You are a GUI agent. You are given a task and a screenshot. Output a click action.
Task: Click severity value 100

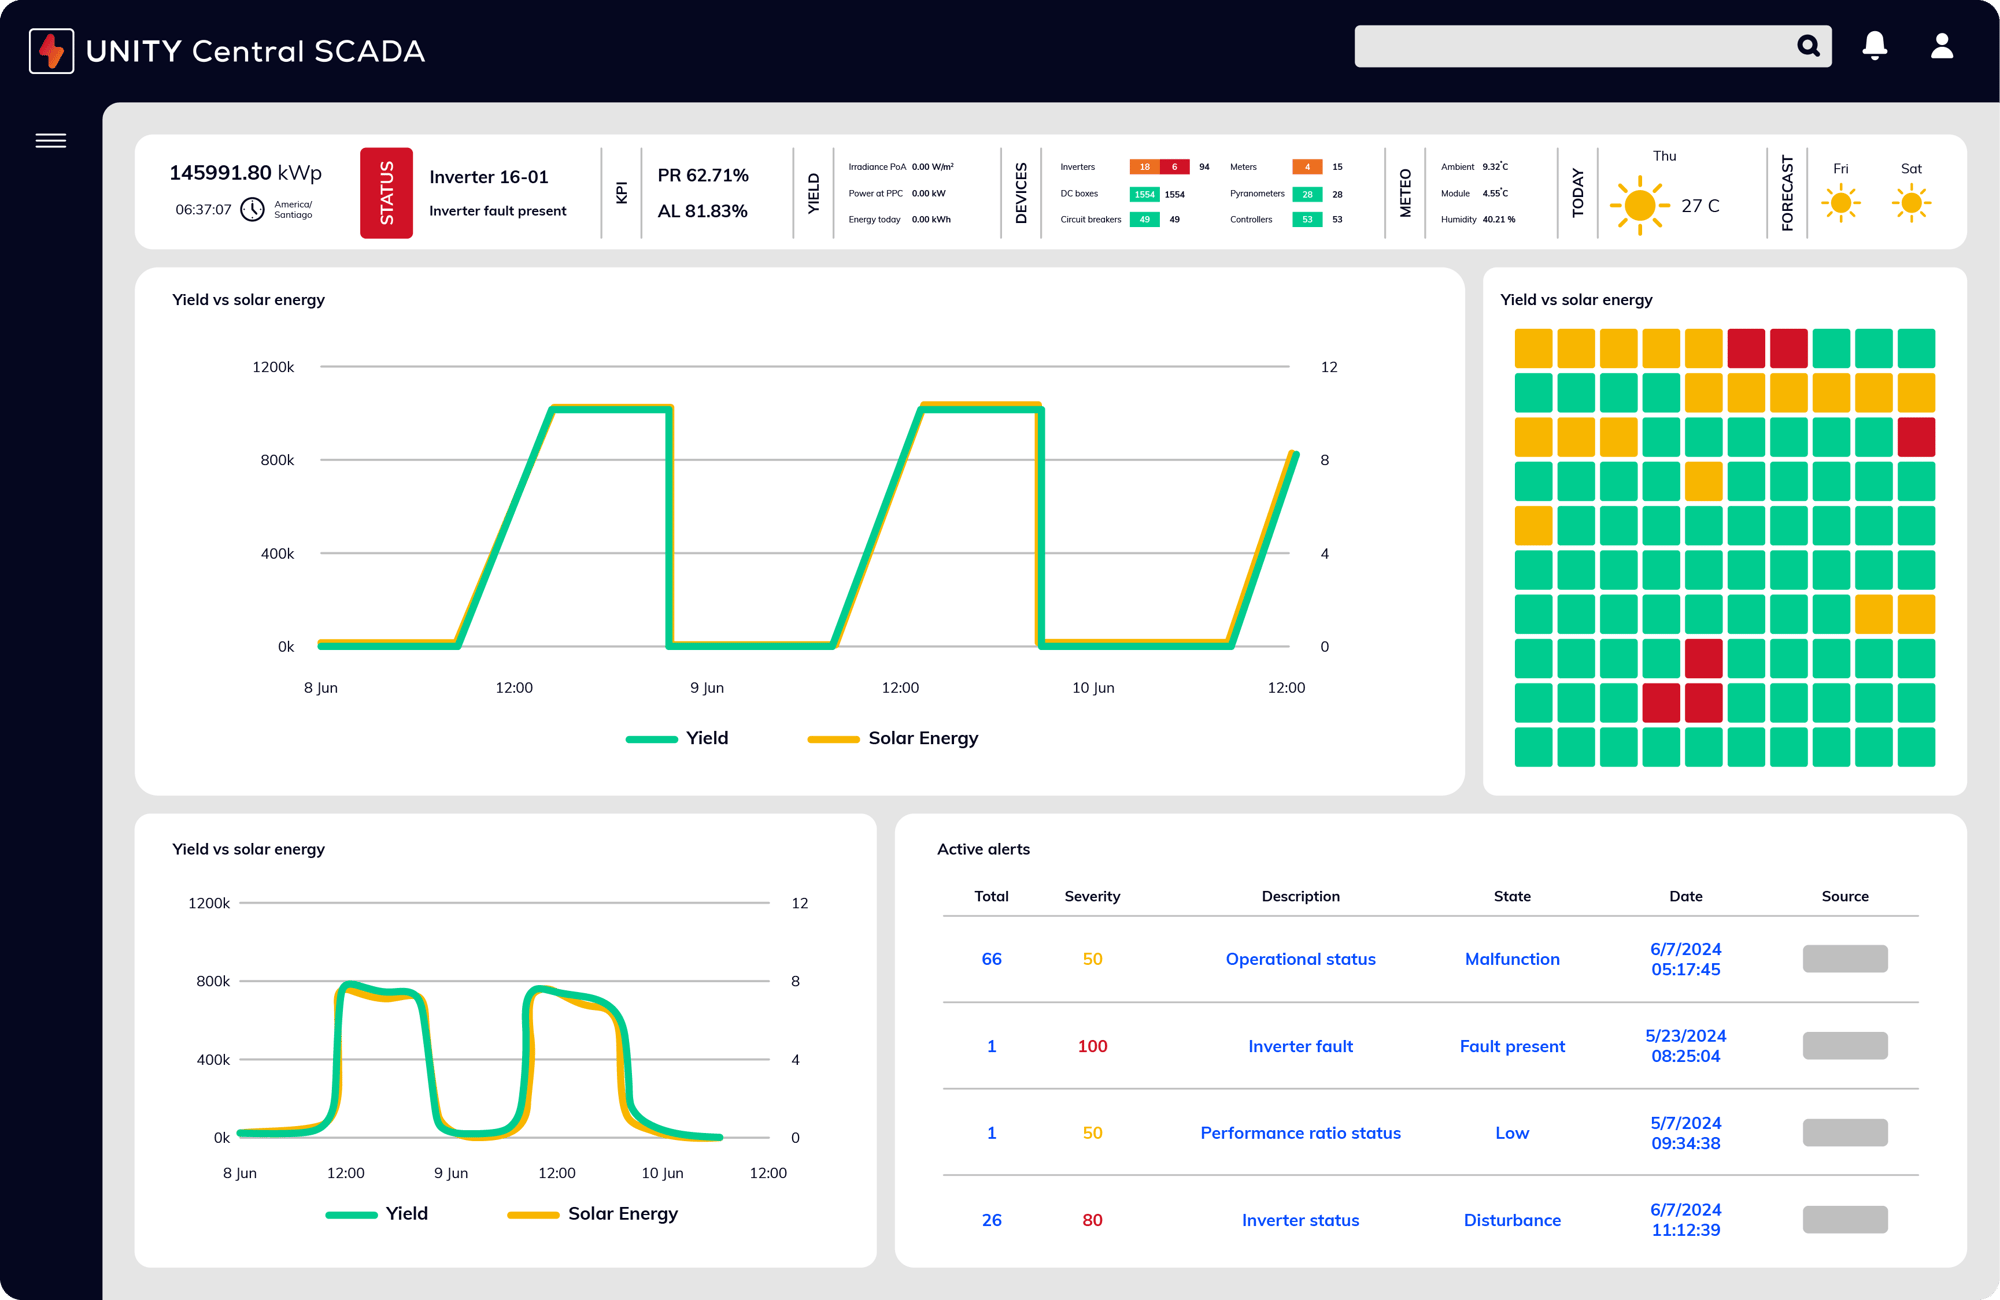1092,1046
